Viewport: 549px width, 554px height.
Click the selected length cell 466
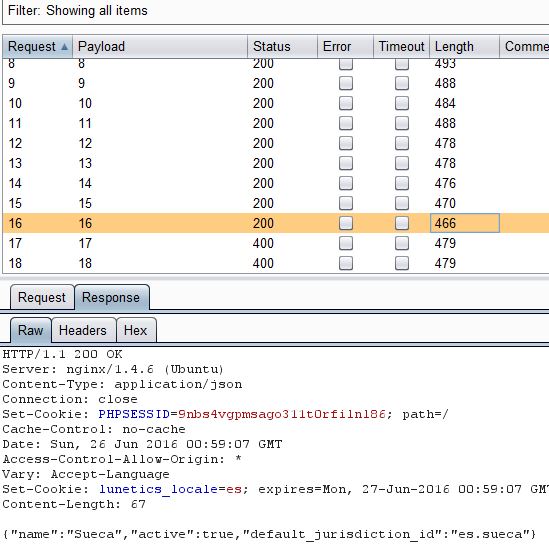[x=465, y=223]
